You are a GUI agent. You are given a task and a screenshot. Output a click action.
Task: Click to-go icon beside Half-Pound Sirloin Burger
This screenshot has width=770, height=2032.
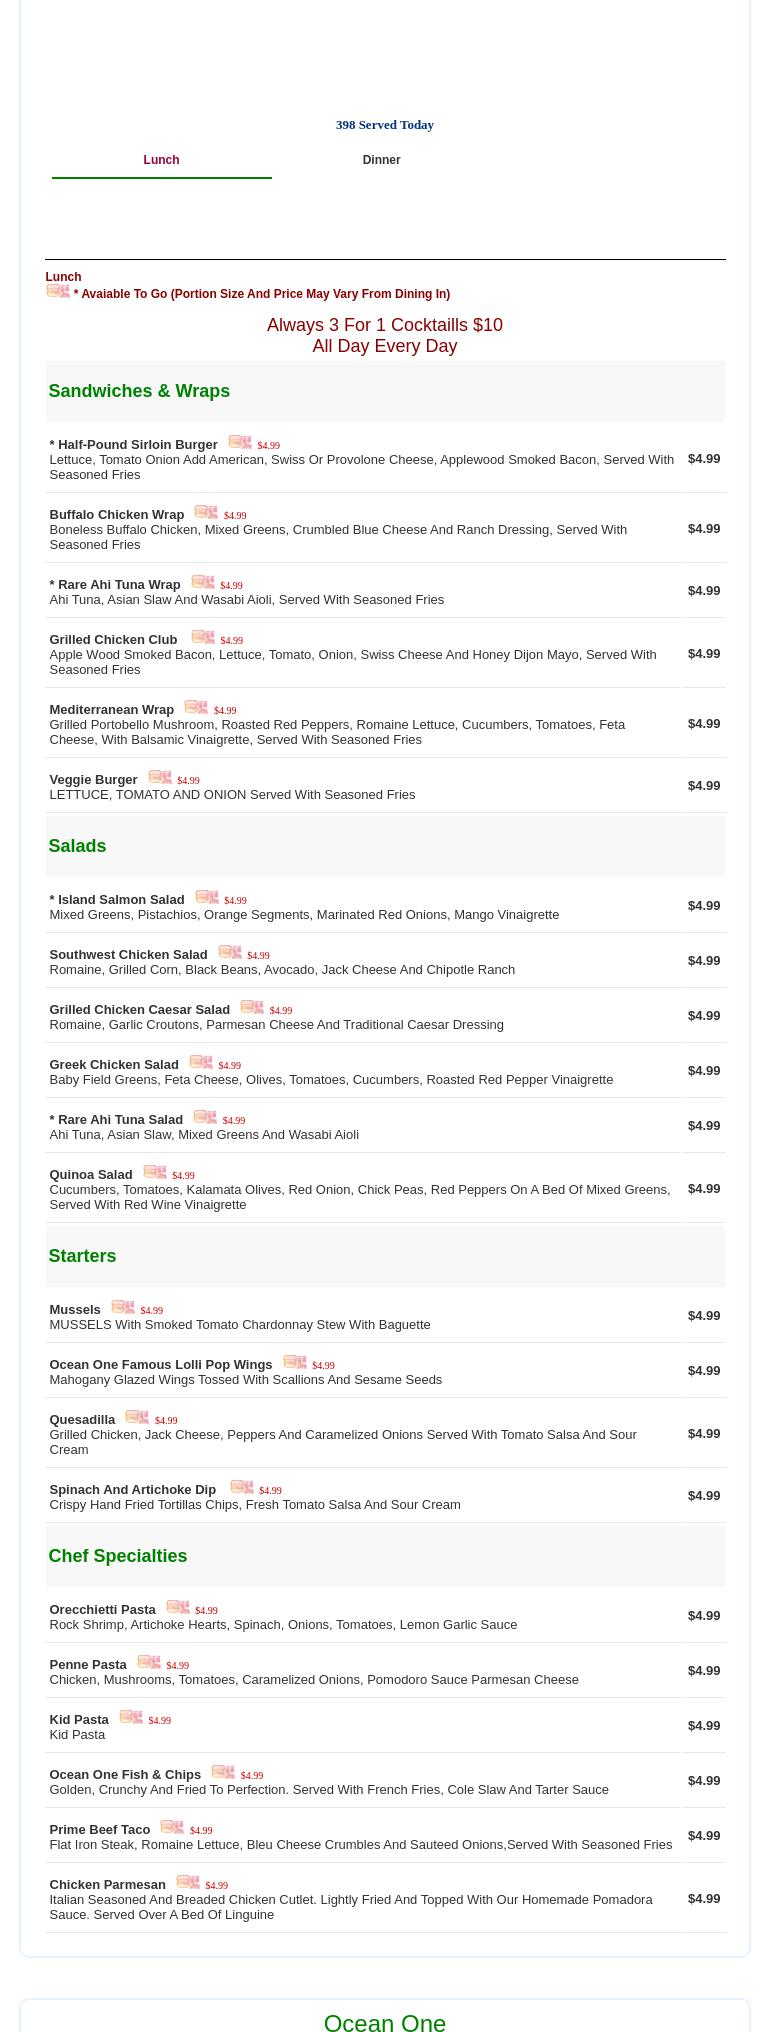(240, 443)
